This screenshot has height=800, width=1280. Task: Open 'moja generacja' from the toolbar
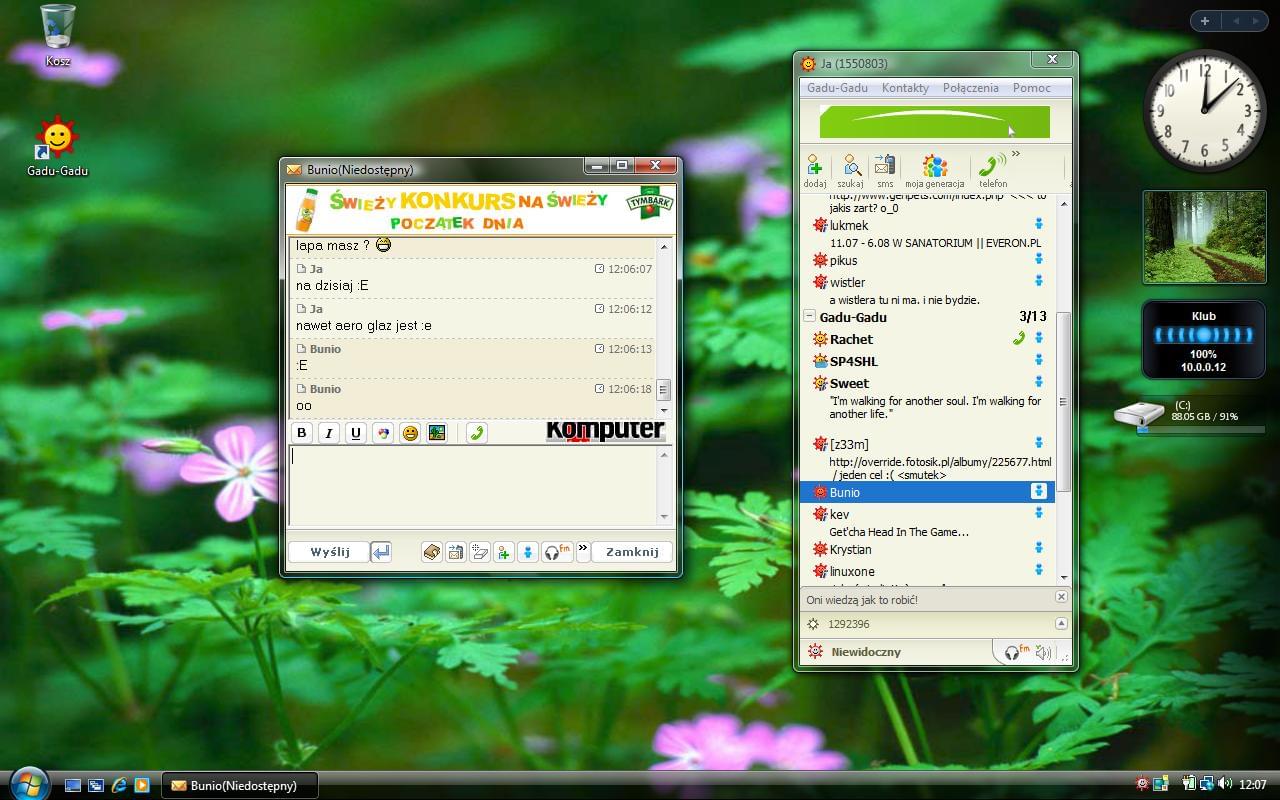(934, 169)
